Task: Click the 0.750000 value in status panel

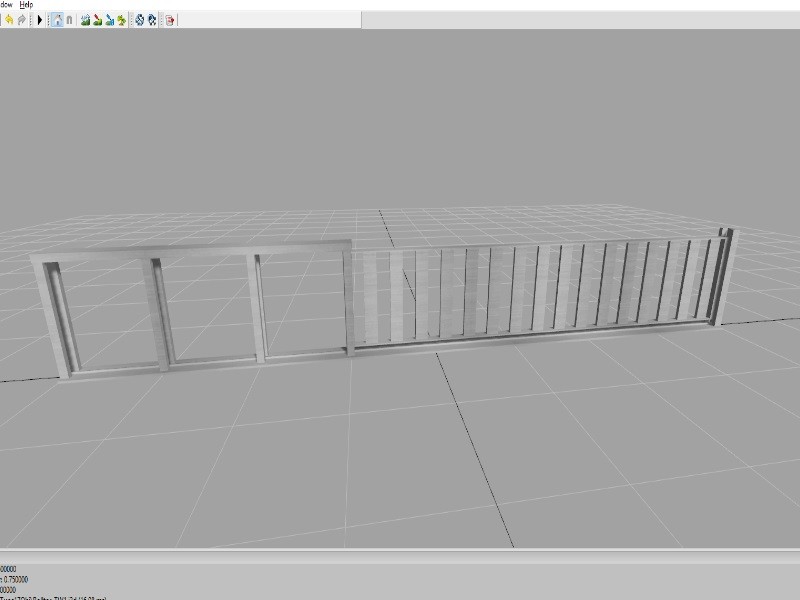Action: [x=15, y=579]
